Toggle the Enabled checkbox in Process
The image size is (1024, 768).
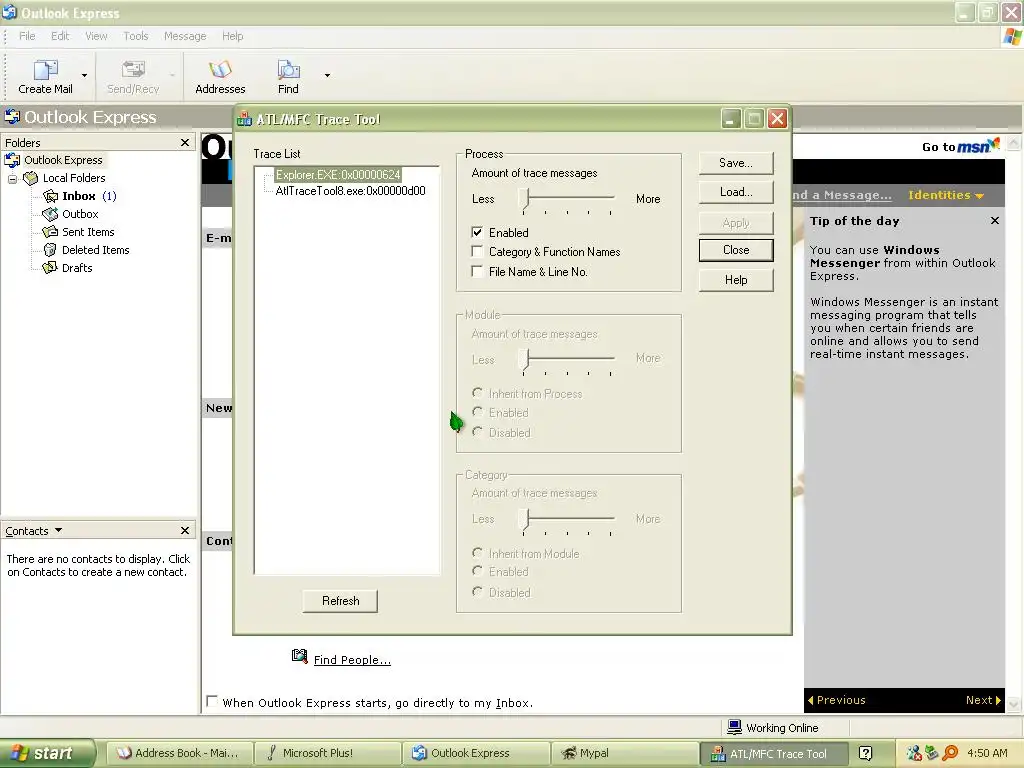point(477,232)
